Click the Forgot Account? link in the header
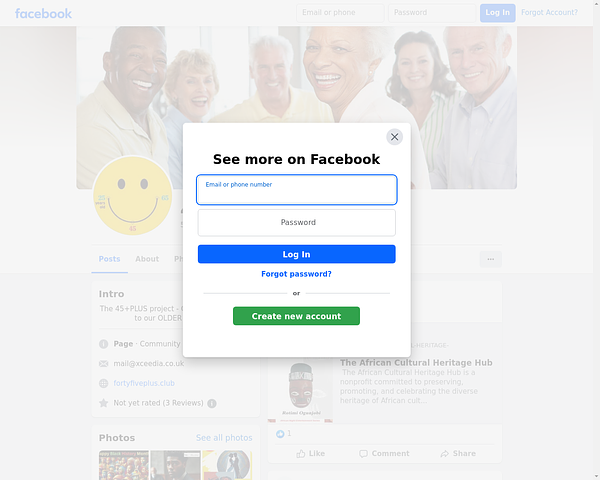Viewport: 600px width, 480px height. (x=549, y=13)
